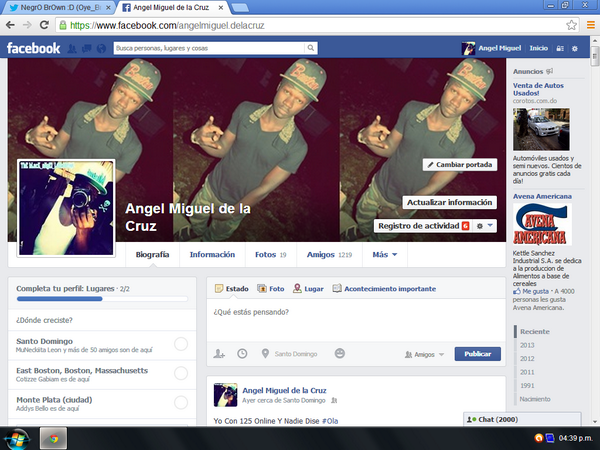Open gear dropdown beside Registro de actividad
The image size is (600, 450).
pos(484,226)
